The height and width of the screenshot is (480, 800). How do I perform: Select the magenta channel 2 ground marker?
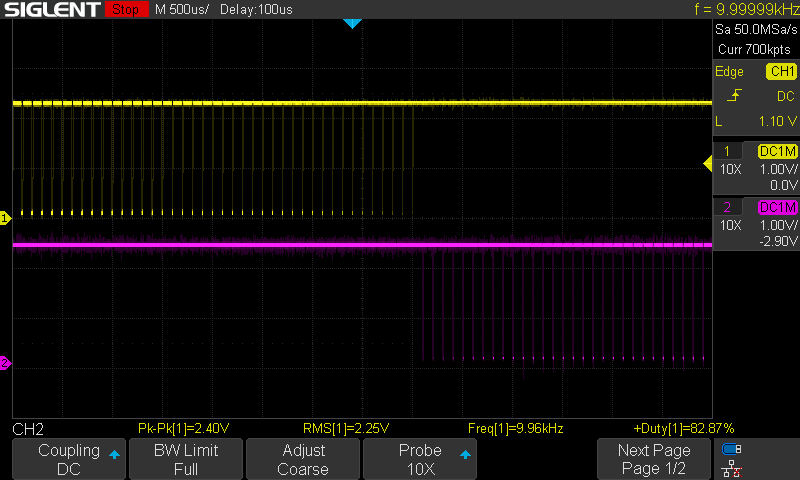click(5, 363)
